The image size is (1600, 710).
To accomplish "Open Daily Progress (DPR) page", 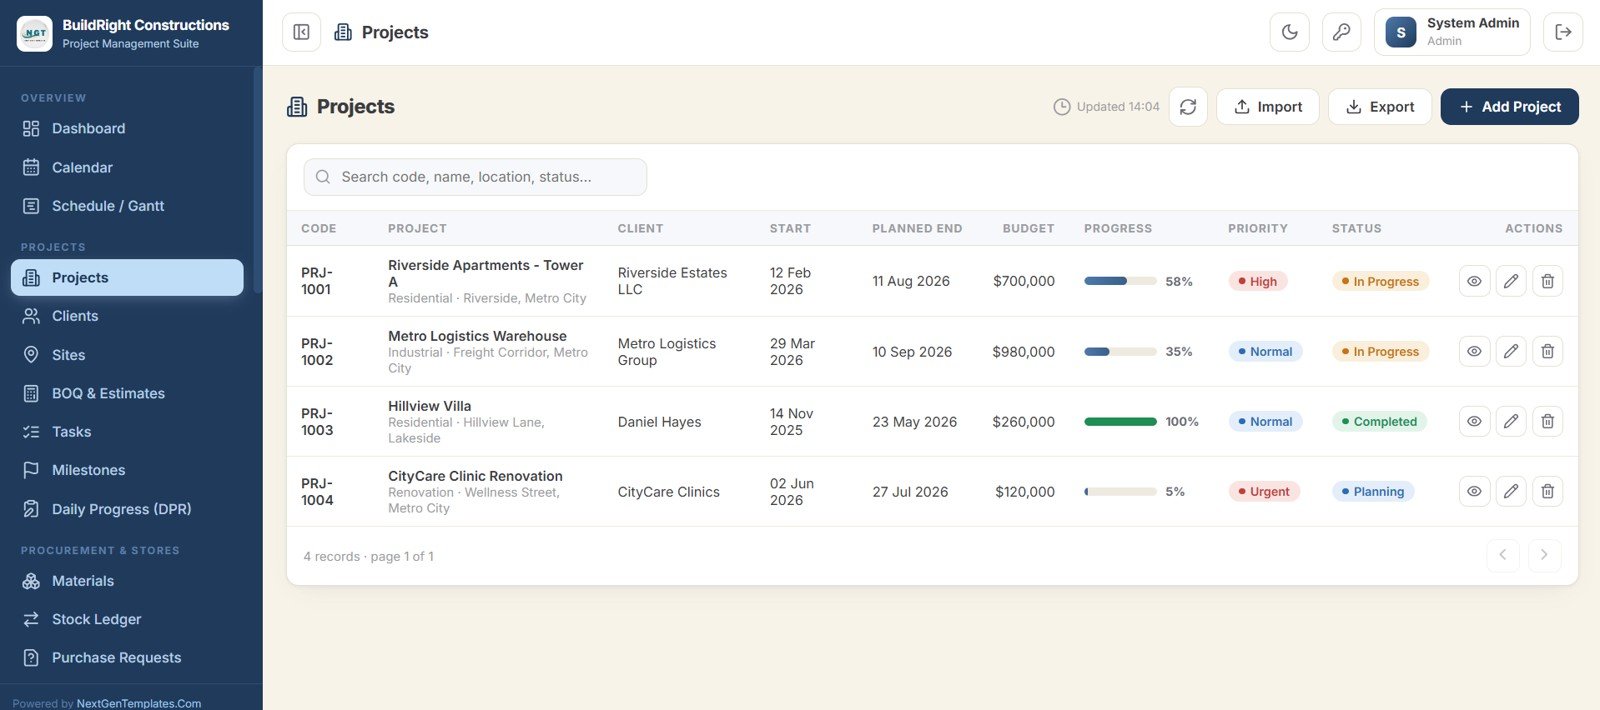I will (127, 509).
